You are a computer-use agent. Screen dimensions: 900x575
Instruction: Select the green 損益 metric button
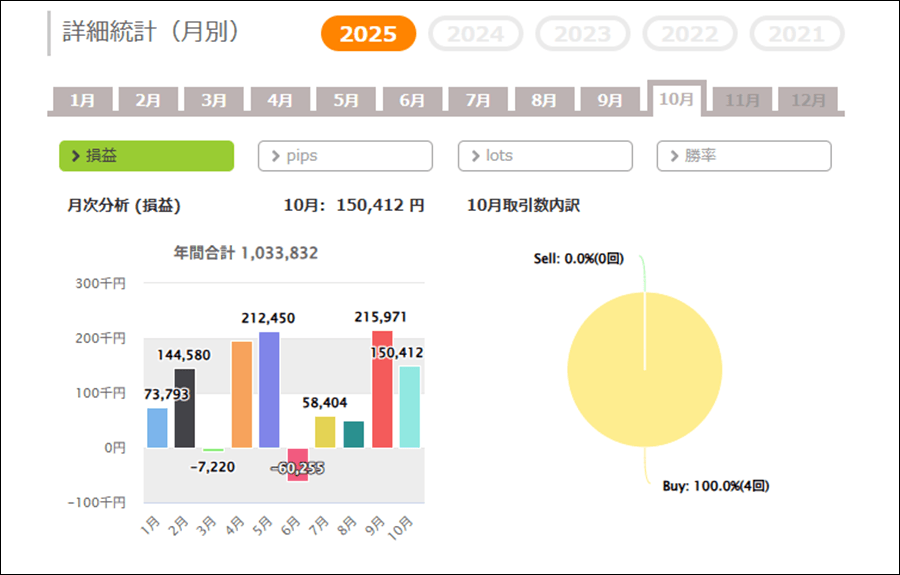[x=146, y=156]
